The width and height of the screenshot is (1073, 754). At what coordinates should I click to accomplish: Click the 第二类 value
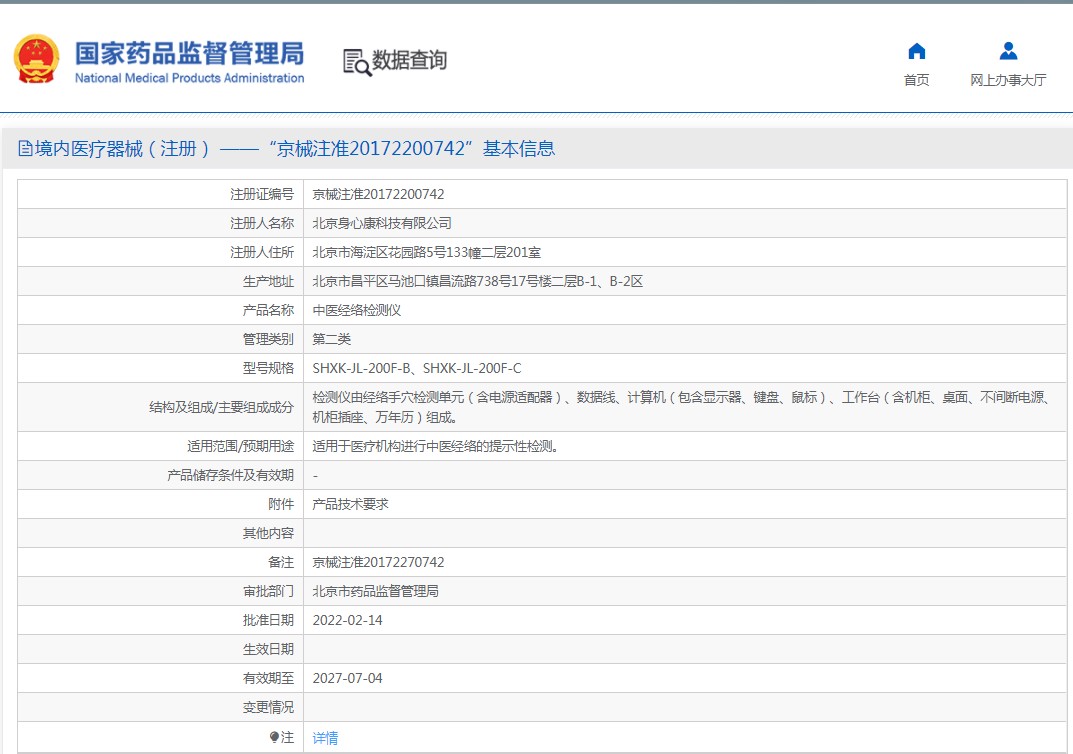coord(332,339)
